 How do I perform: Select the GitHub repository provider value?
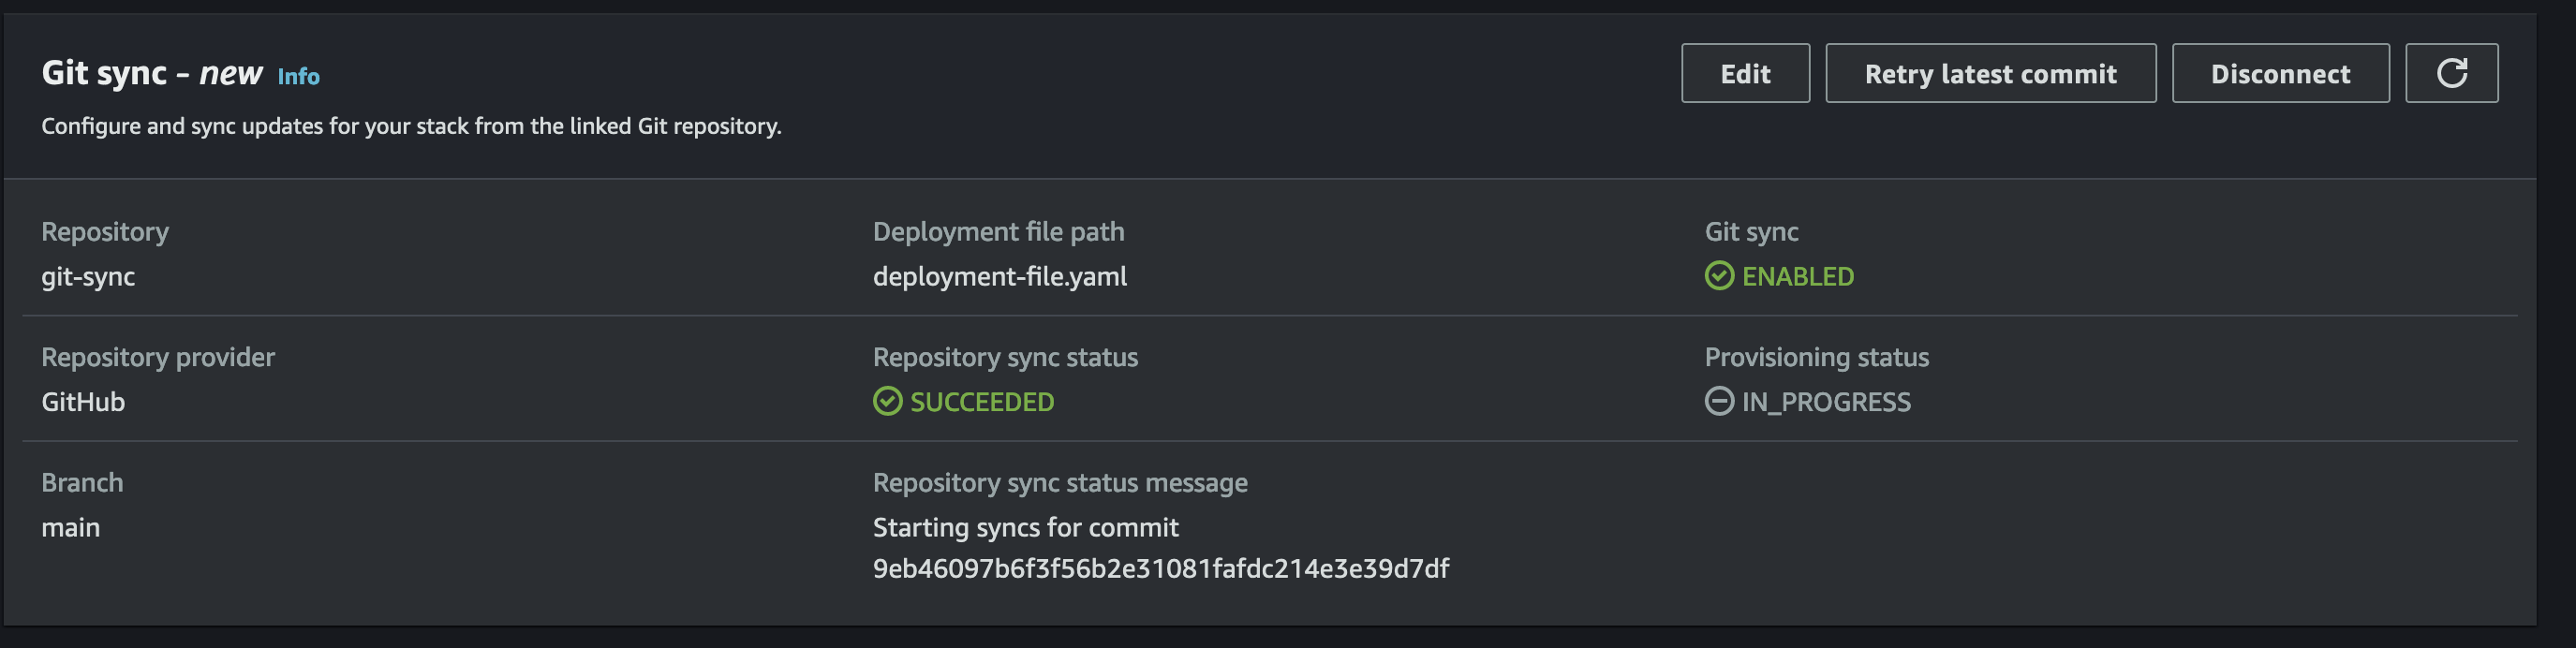click(83, 402)
